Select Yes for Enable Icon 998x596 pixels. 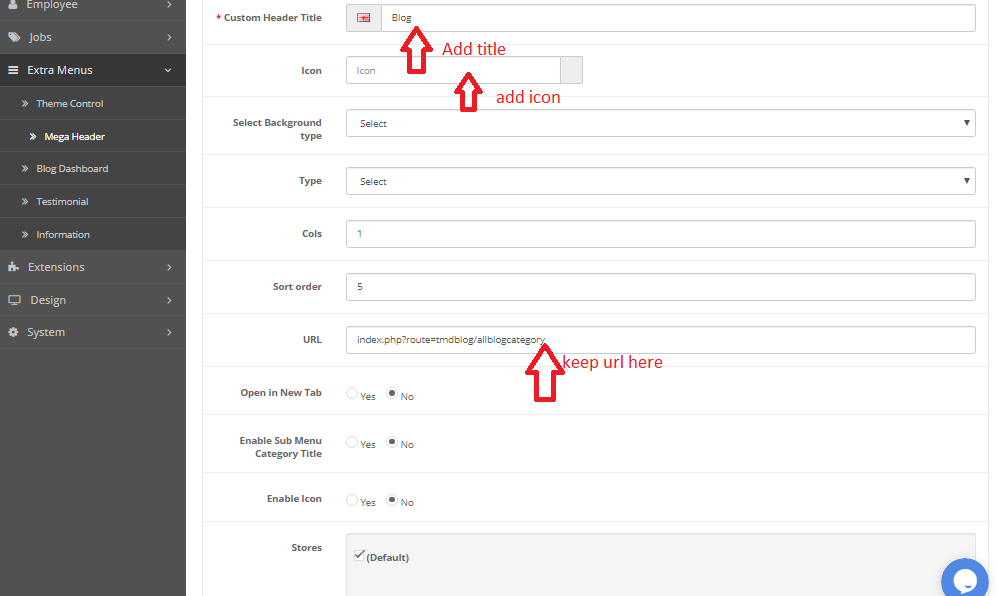click(352, 500)
